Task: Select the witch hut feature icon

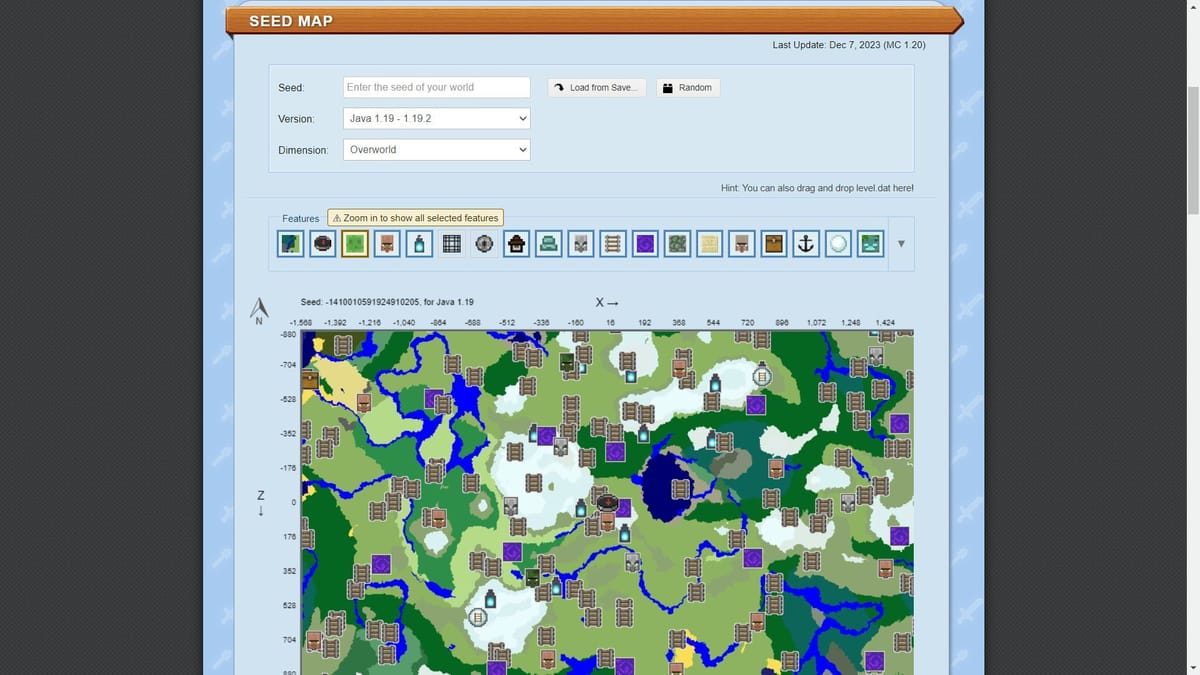Action: click(x=515, y=243)
